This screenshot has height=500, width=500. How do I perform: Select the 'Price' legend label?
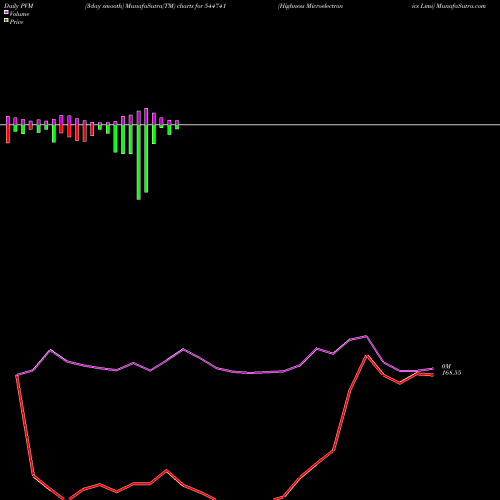17,22
